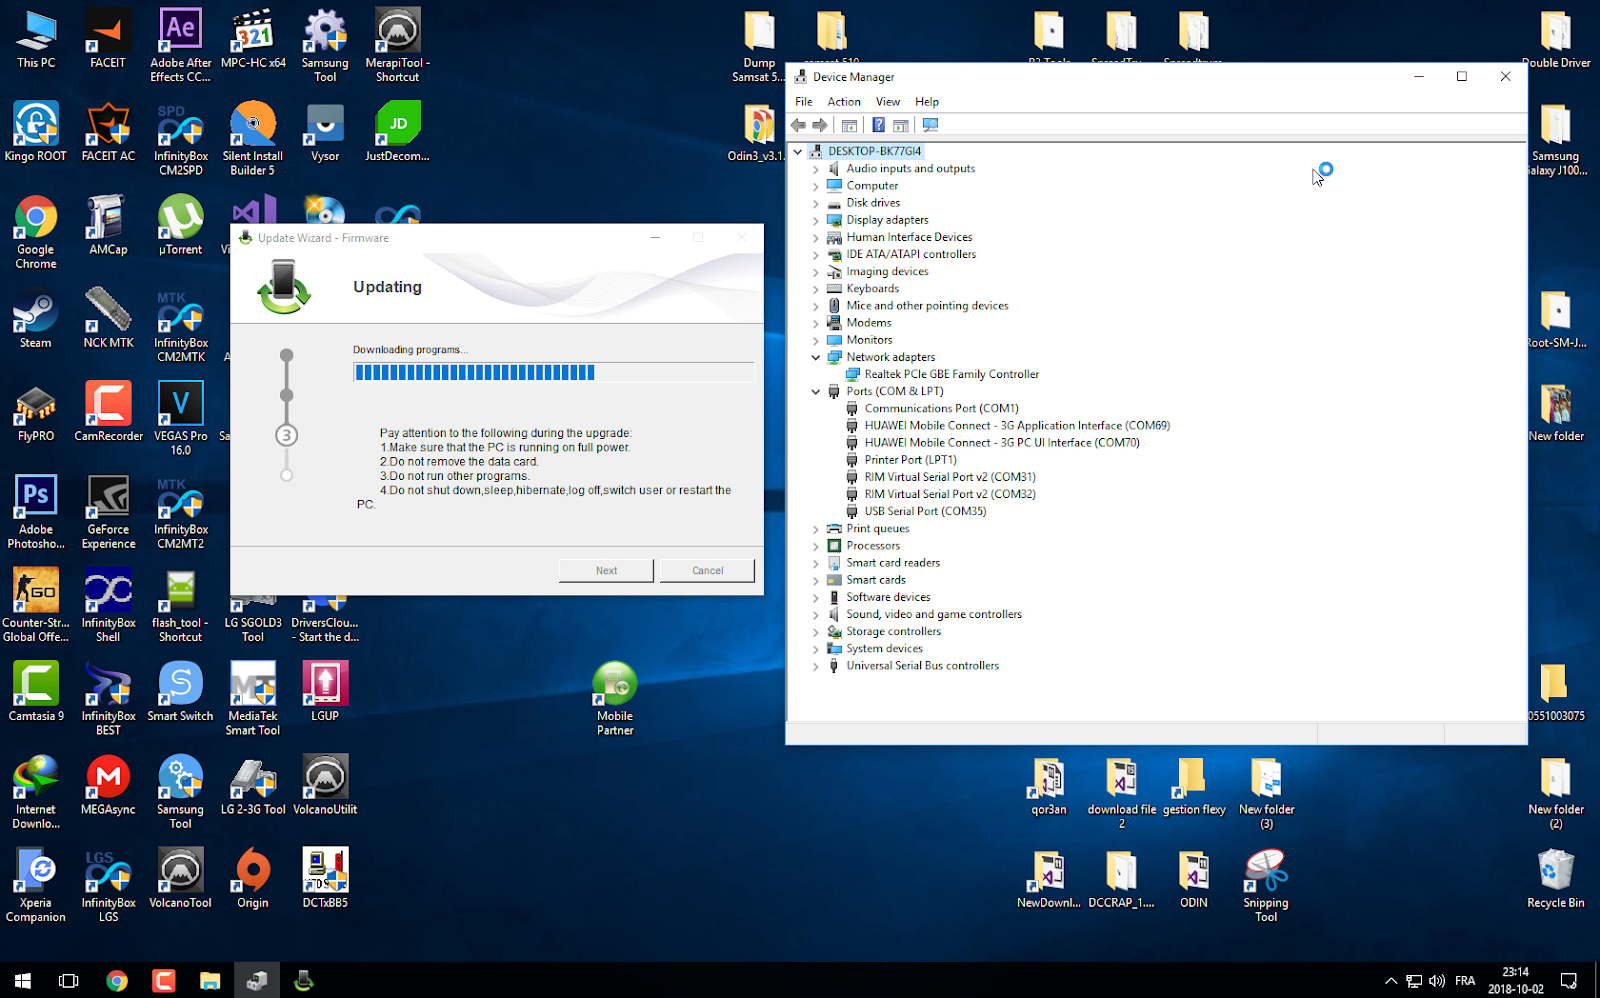
Task: Open GeForce Experience icon
Action: tap(108, 512)
